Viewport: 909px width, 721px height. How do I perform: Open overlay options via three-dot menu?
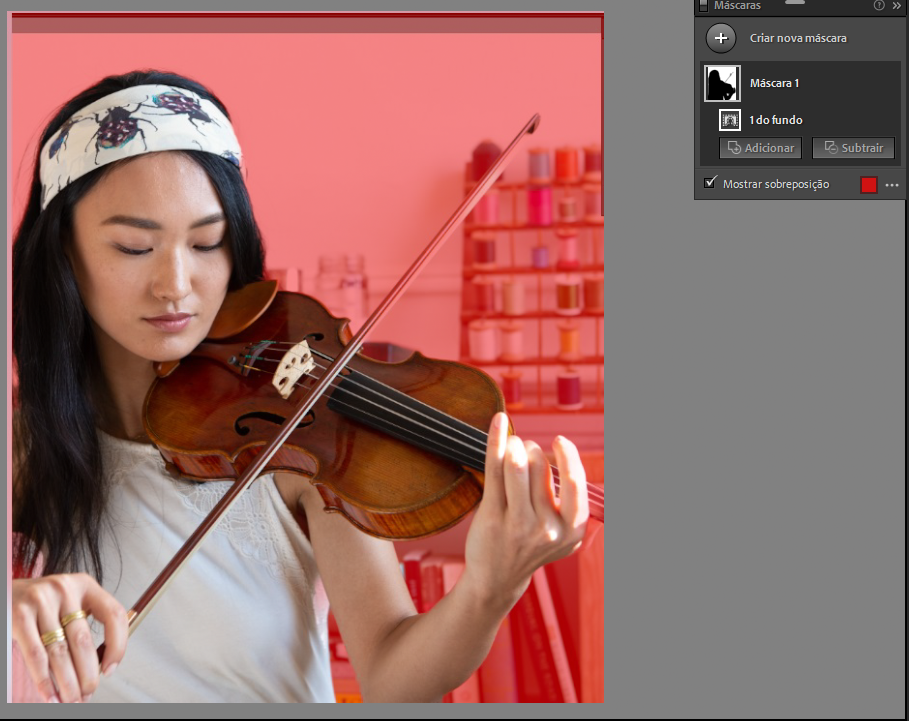892,185
